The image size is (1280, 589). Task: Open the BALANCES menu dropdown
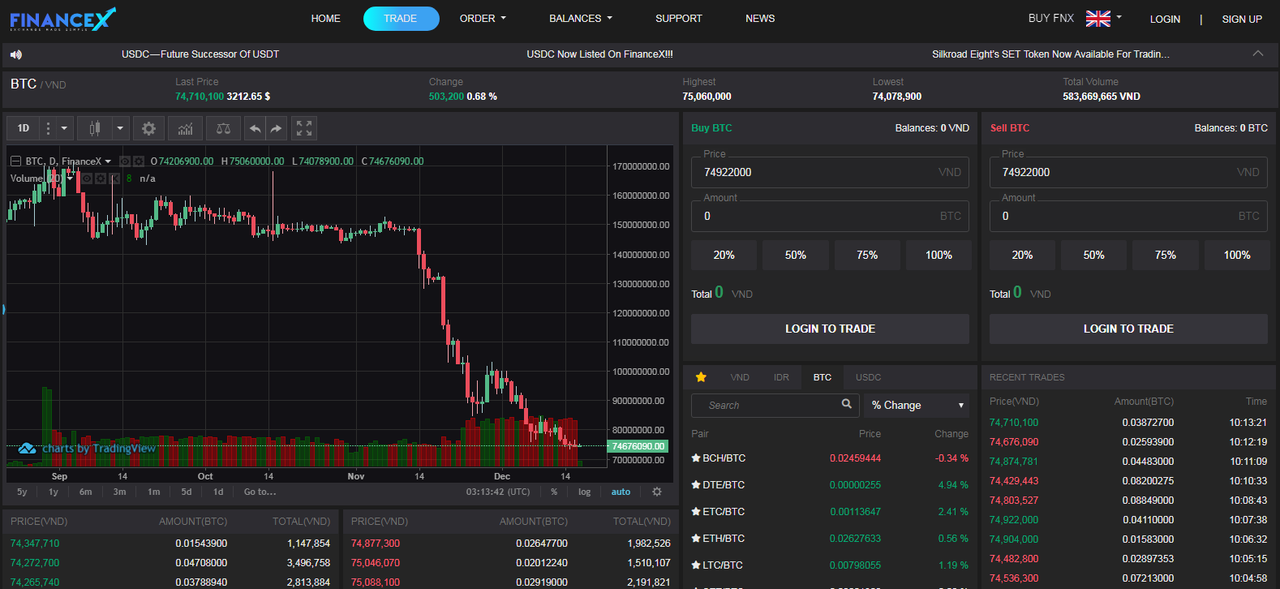click(x=580, y=18)
